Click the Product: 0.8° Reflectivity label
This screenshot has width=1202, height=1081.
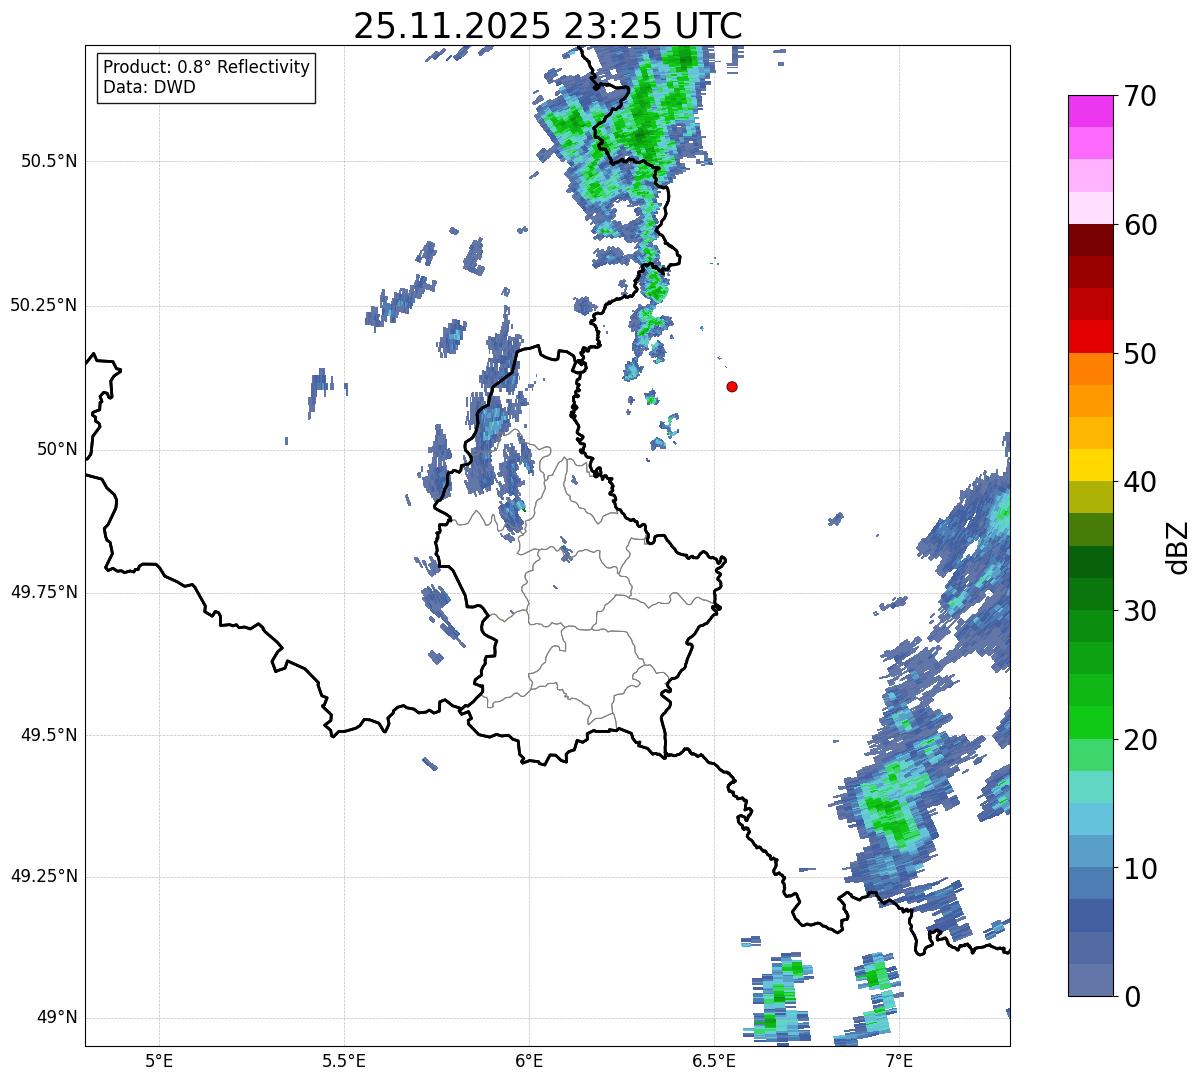click(207, 67)
